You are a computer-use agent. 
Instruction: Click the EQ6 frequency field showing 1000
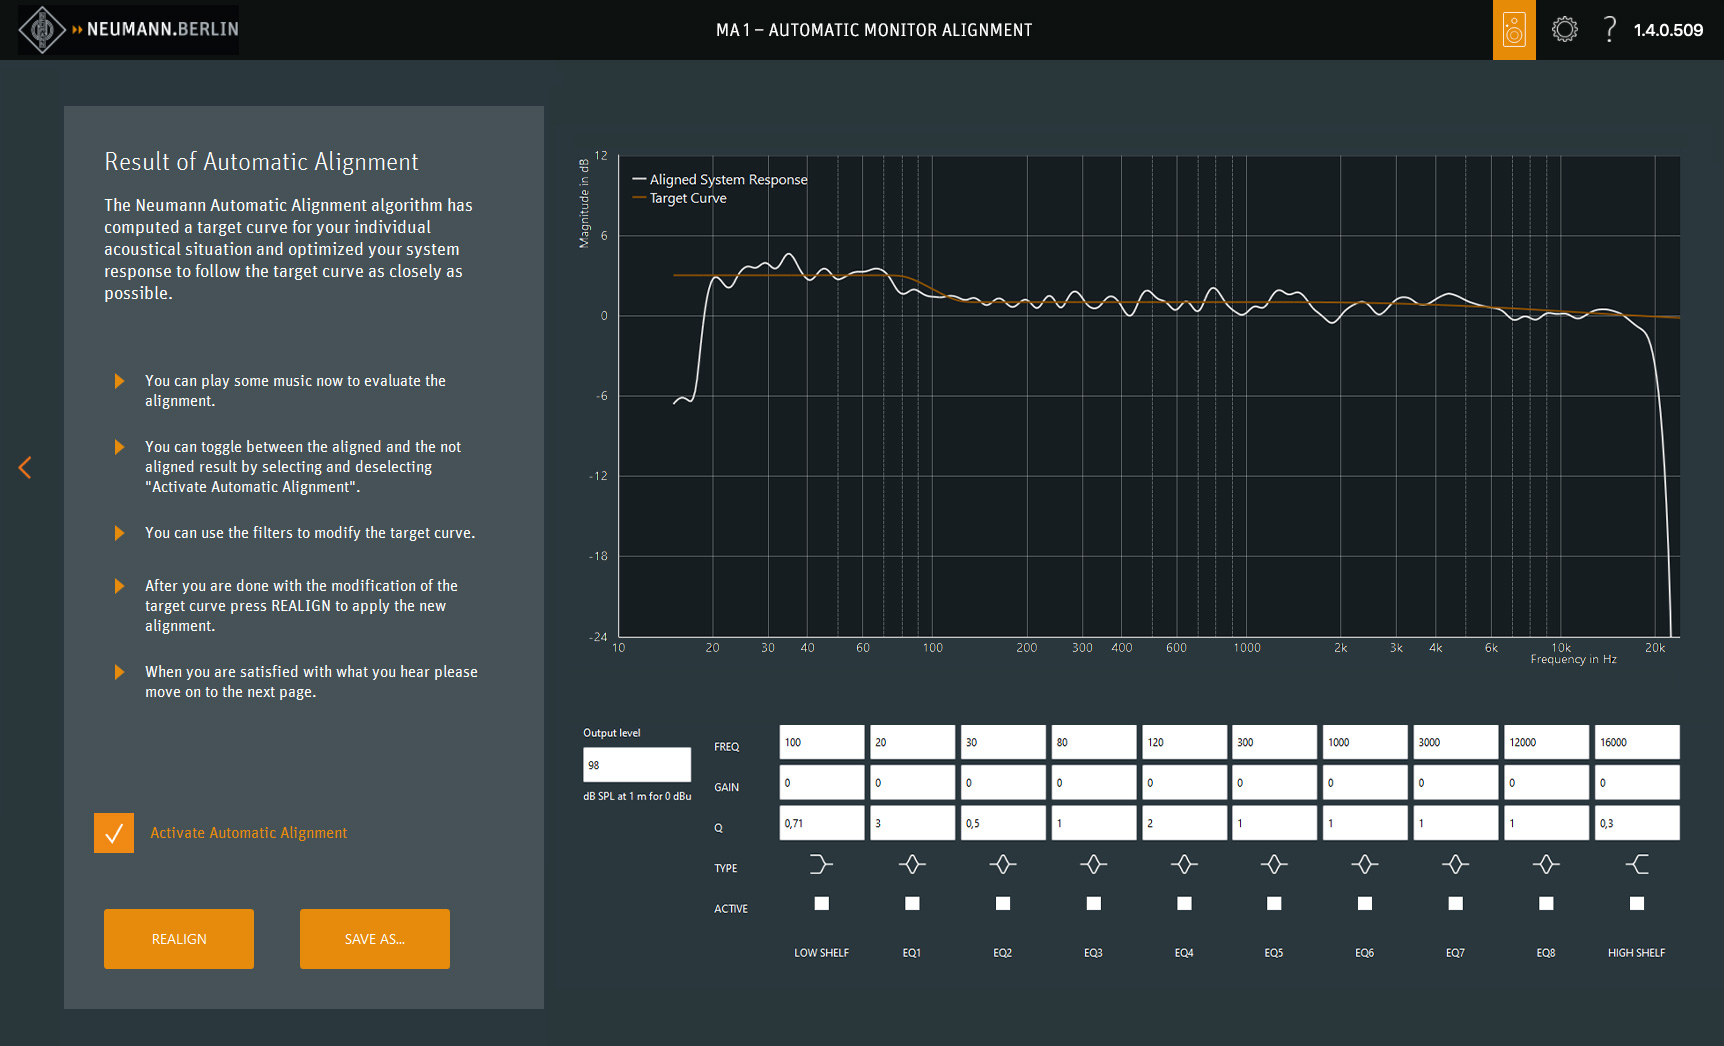tap(1364, 742)
